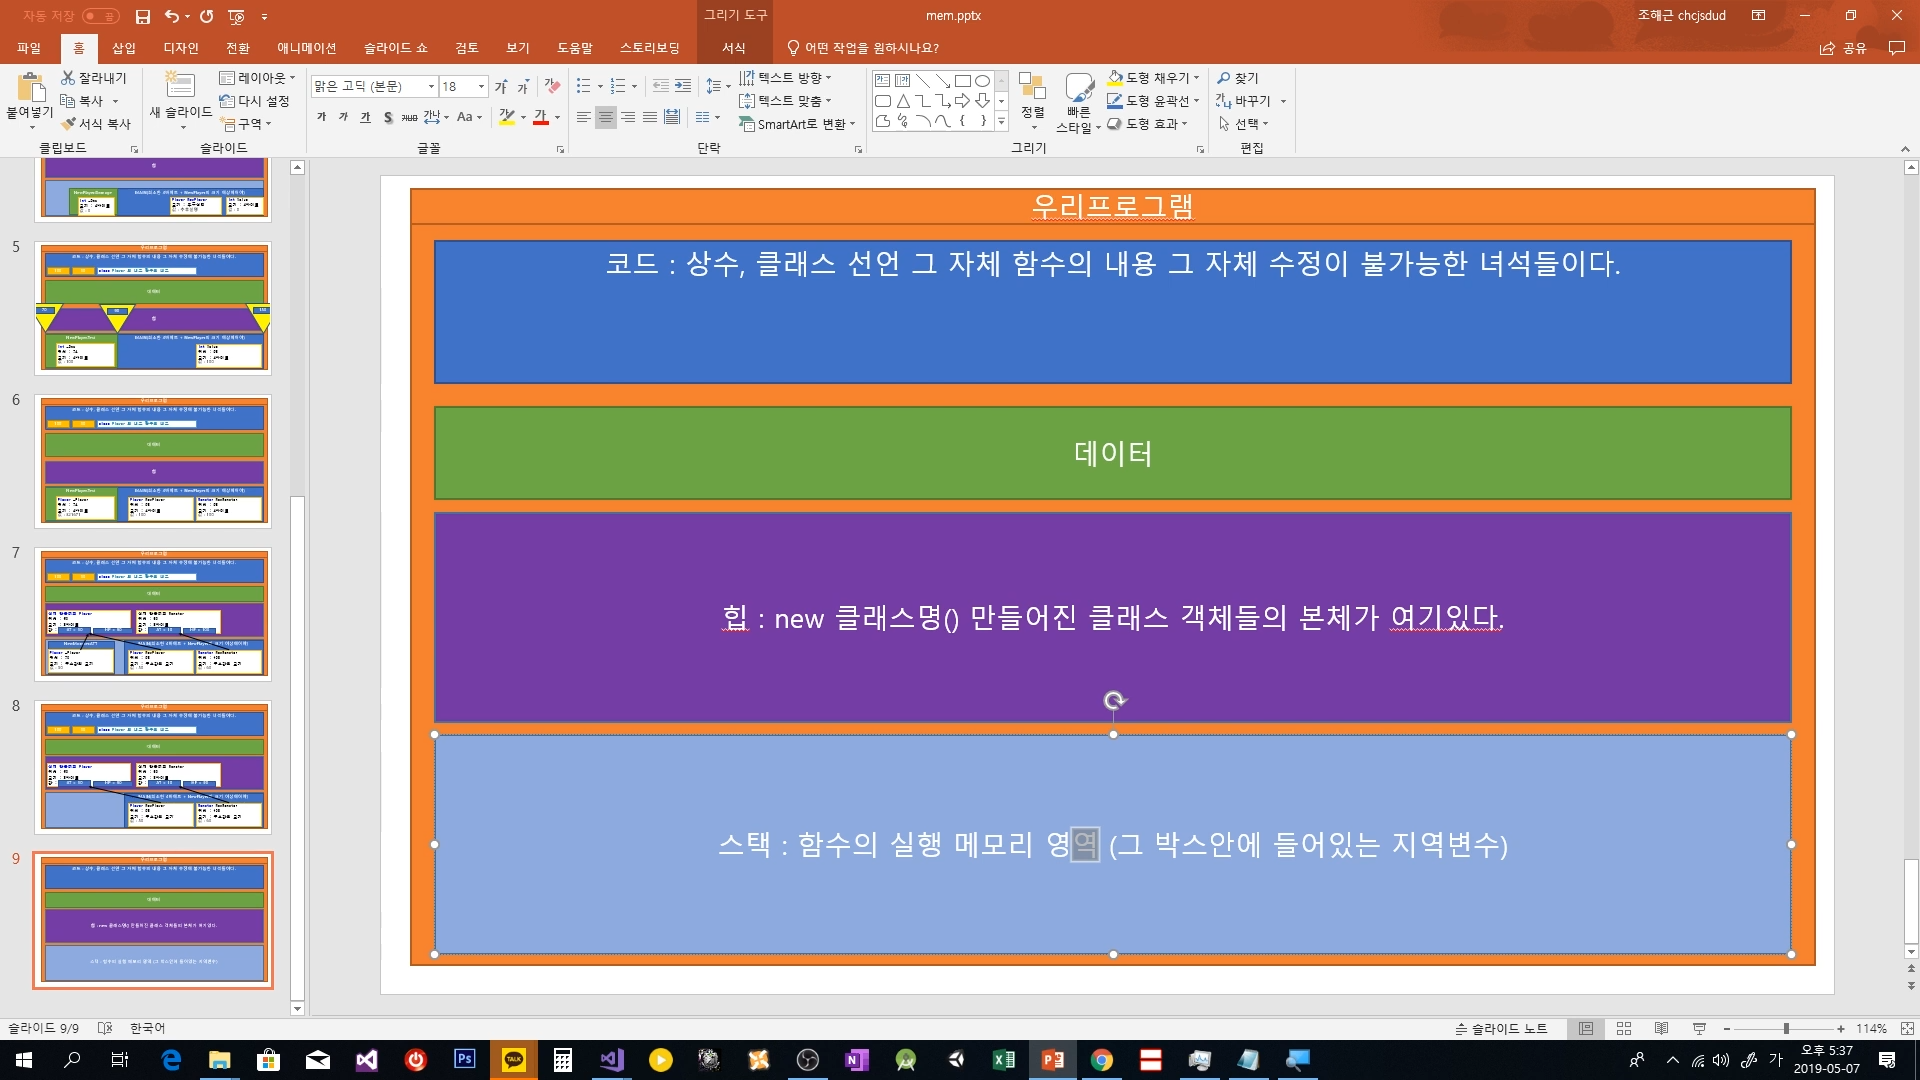Viewport: 1920px width, 1080px height.
Task: Toggle underline formatting
Action: pos(365,118)
